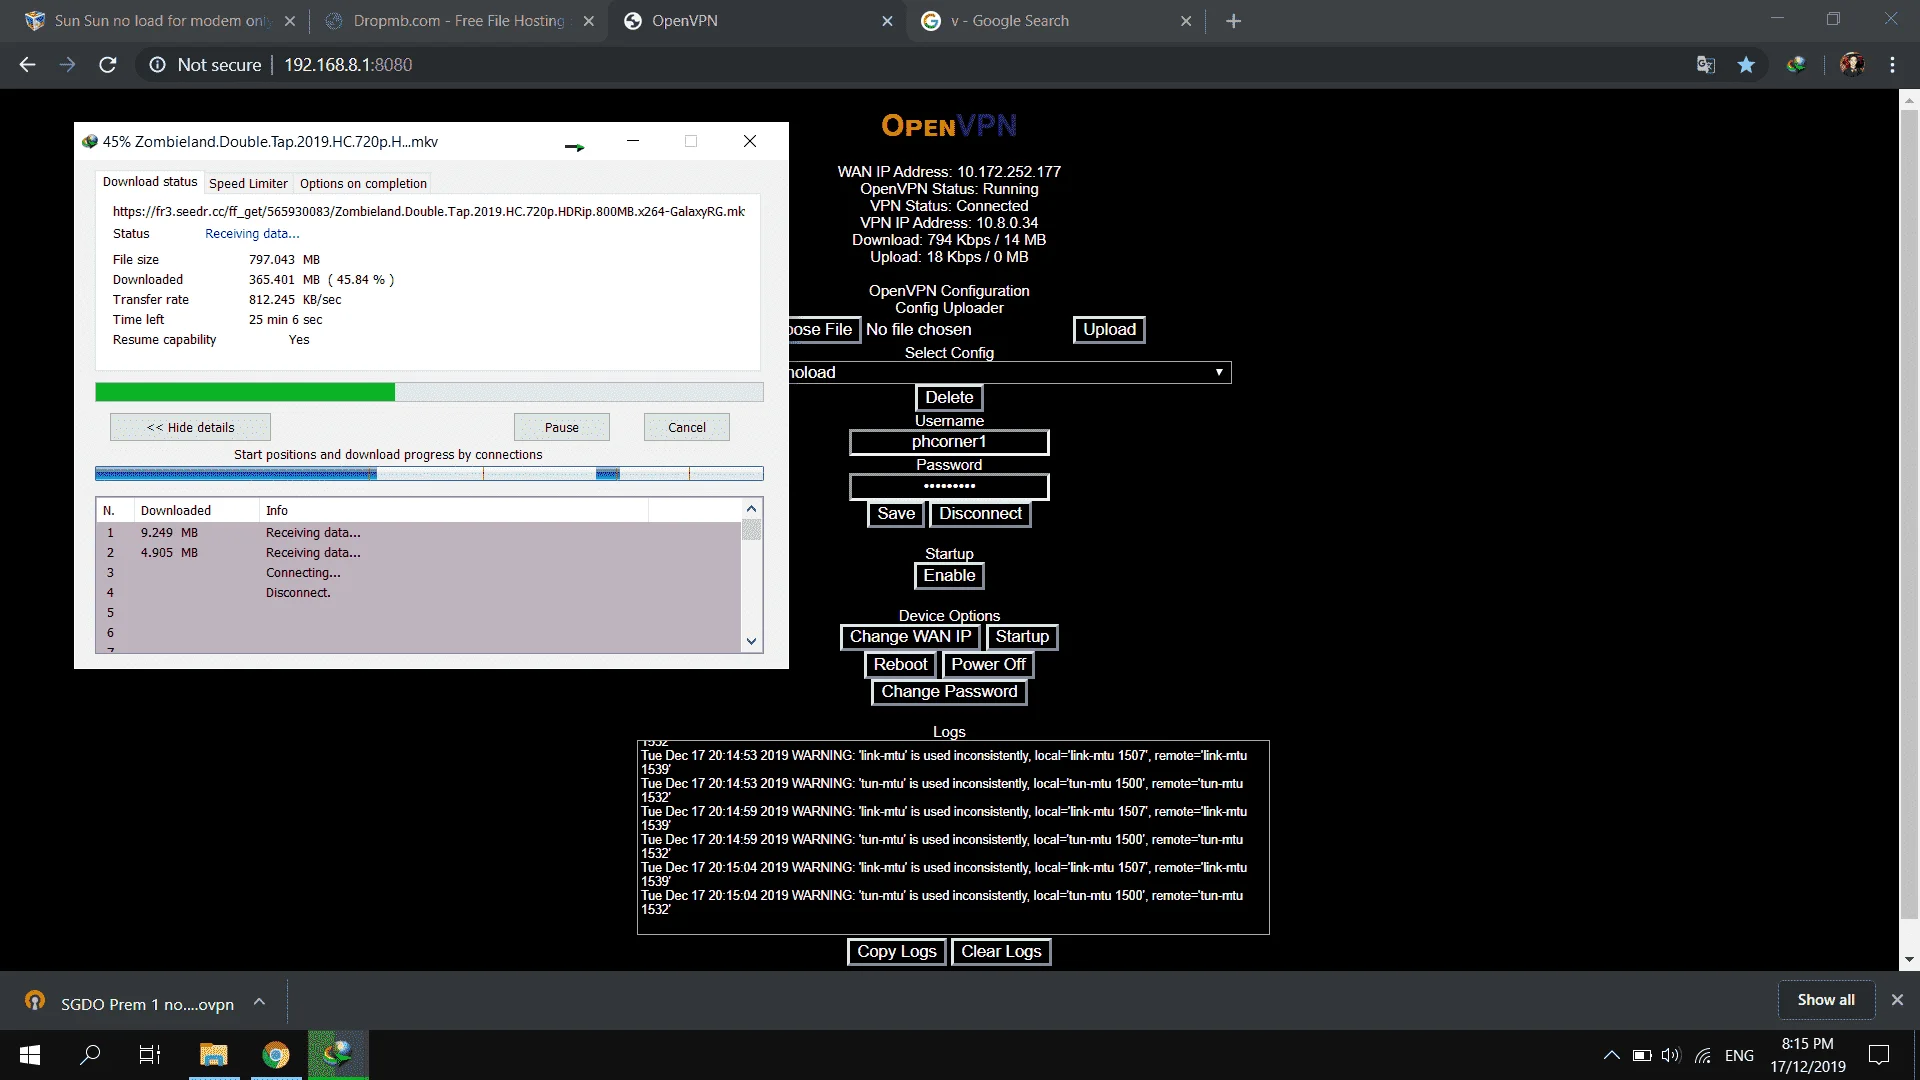The width and height of the screenshot is (1920, 1080).
Task: Switch to the Dropmb.com tab
Action: point(459,21)
